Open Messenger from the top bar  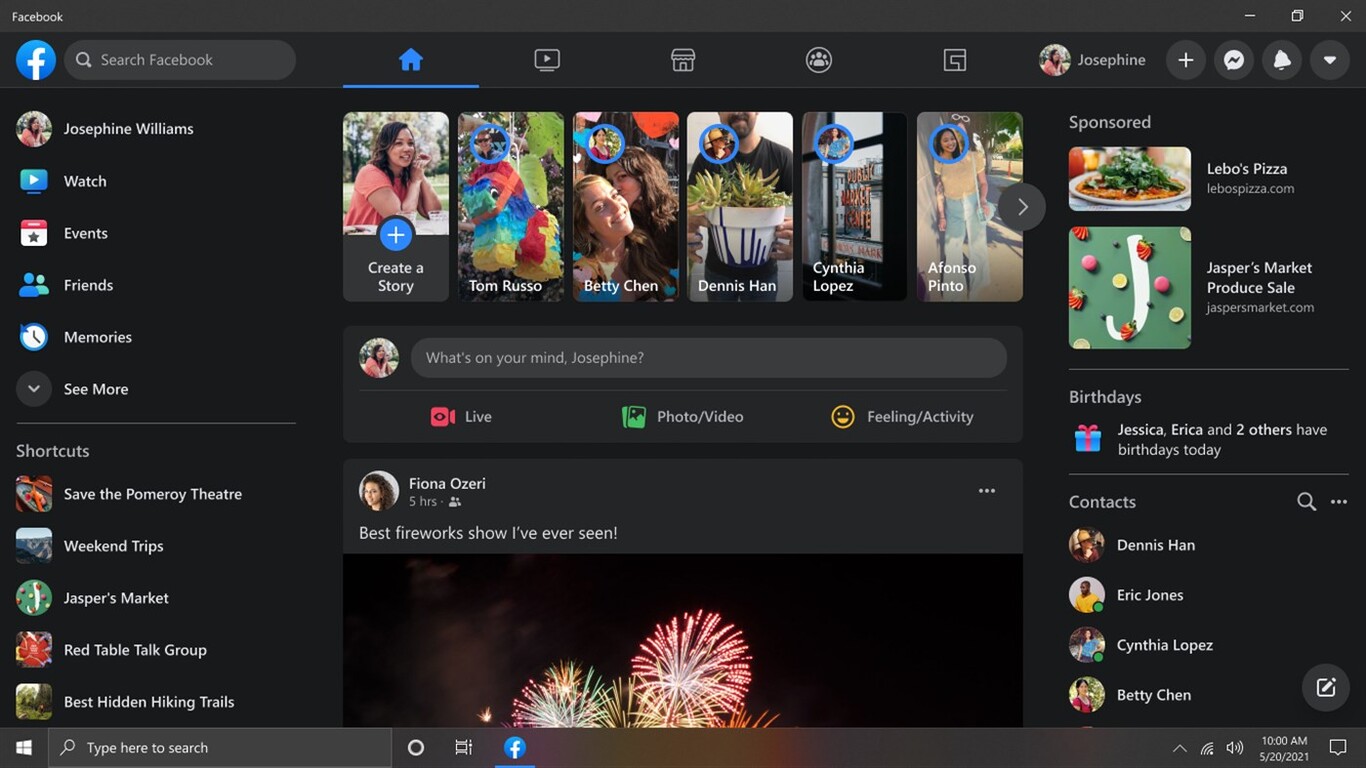1233,59
